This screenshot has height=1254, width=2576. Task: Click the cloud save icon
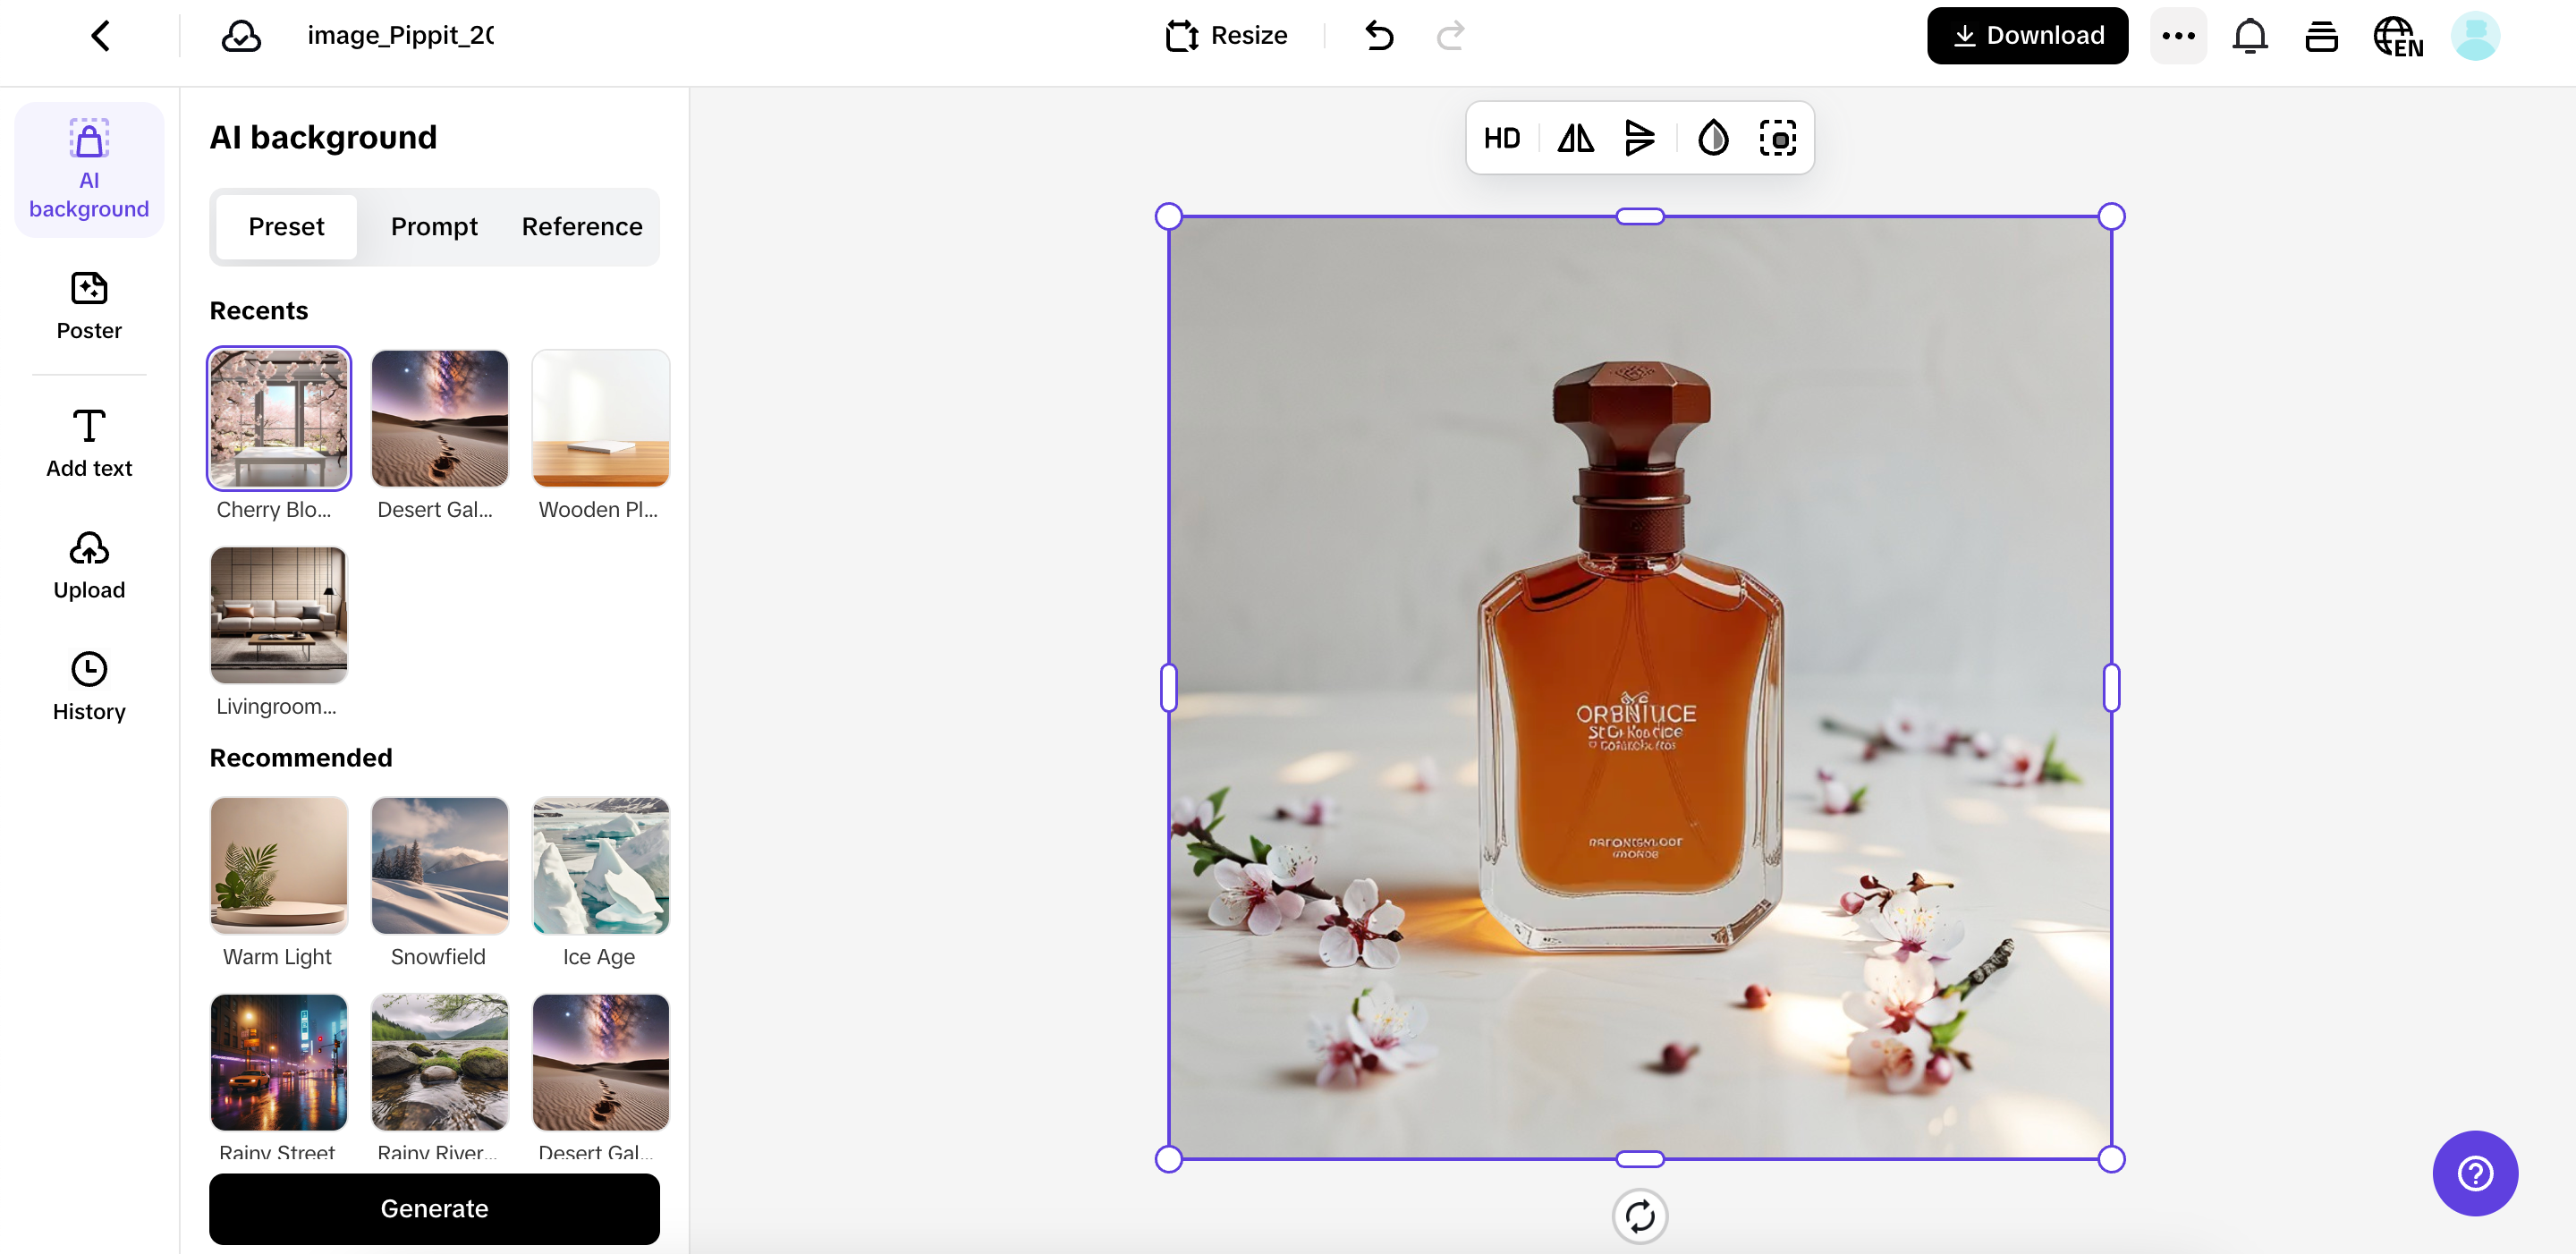click(x=241, y=36)
